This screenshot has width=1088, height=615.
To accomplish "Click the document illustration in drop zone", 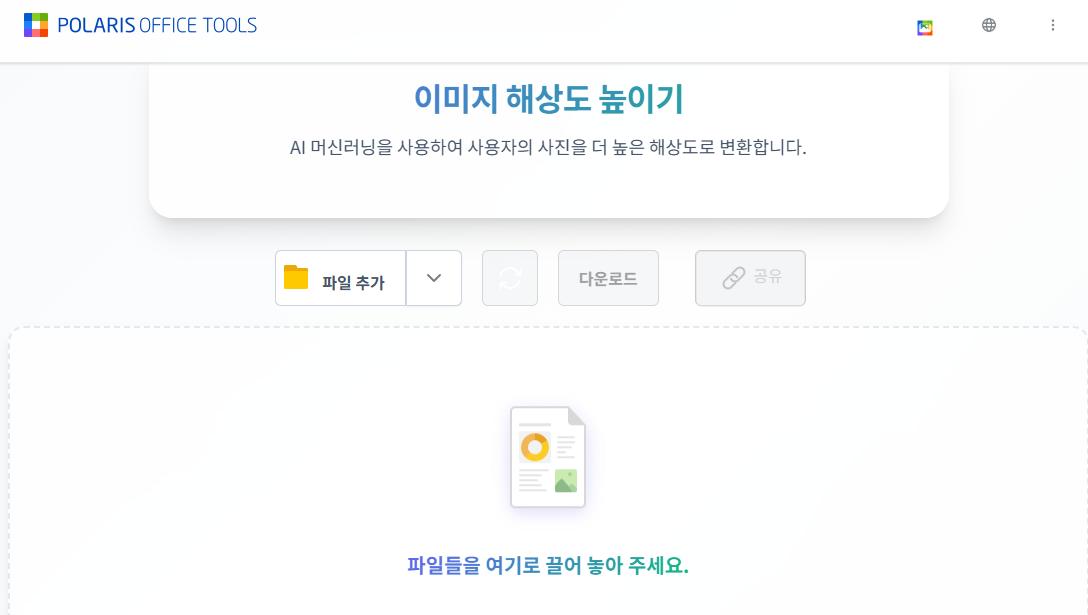I will tap(548, 457).
